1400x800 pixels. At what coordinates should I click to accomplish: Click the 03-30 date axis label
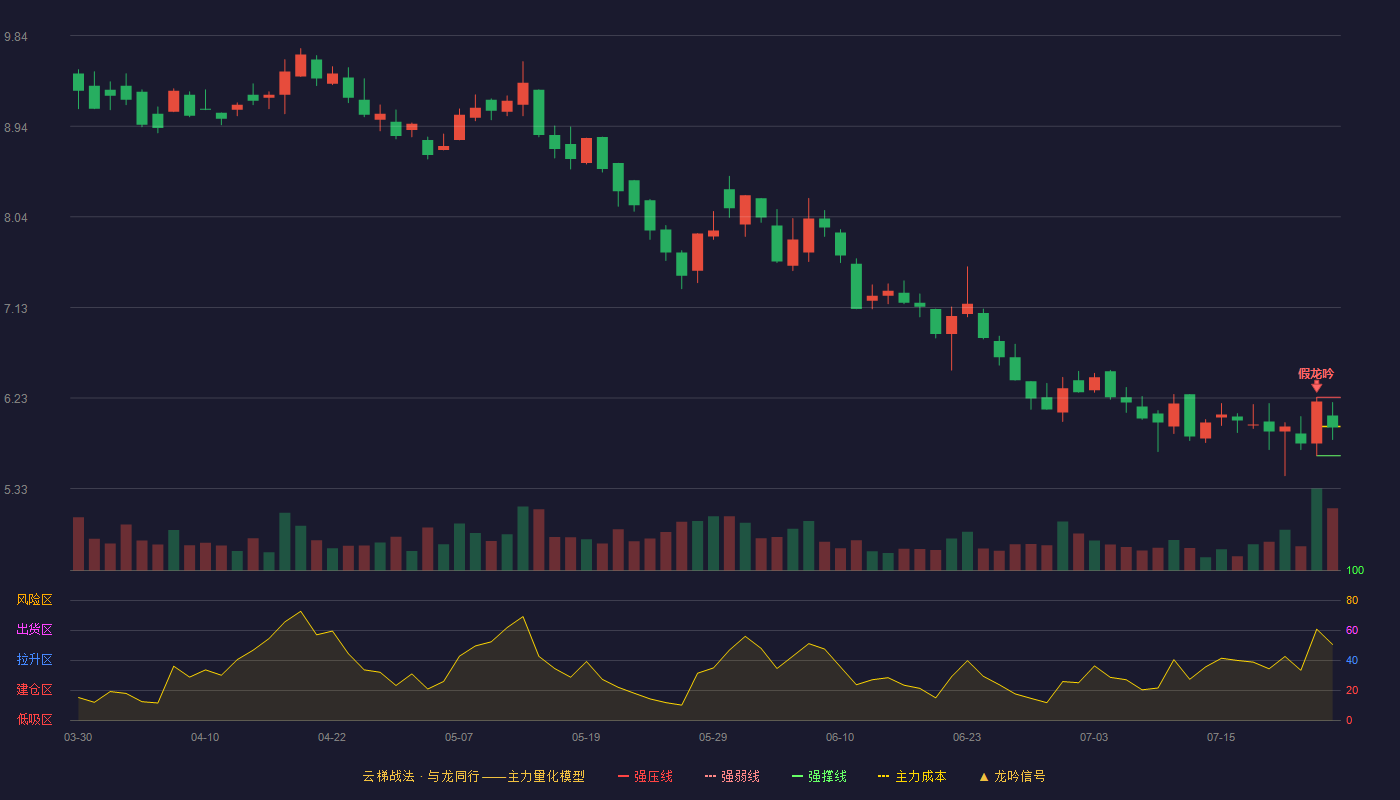click(x=78, y=737)
